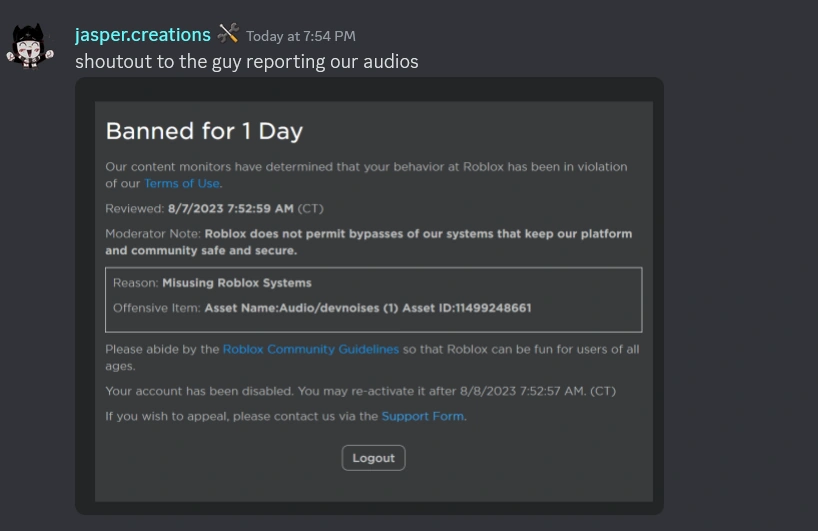The width and height of the screenshot is (818, 531).
Task: Click the account re-activation date line
Action: click(x=360, y=391)
